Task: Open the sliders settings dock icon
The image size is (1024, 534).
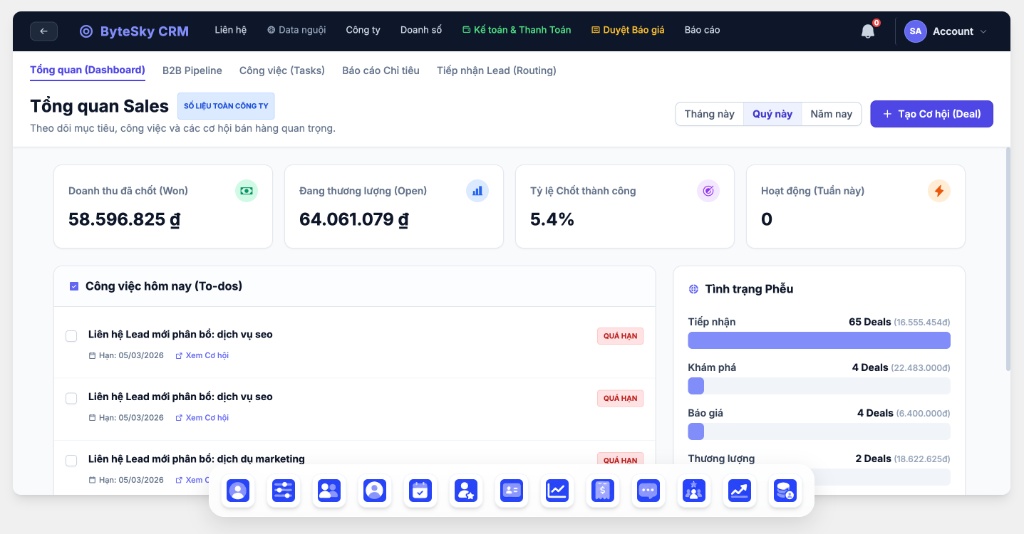Action: pyautogui.click(x=283, y=491)
